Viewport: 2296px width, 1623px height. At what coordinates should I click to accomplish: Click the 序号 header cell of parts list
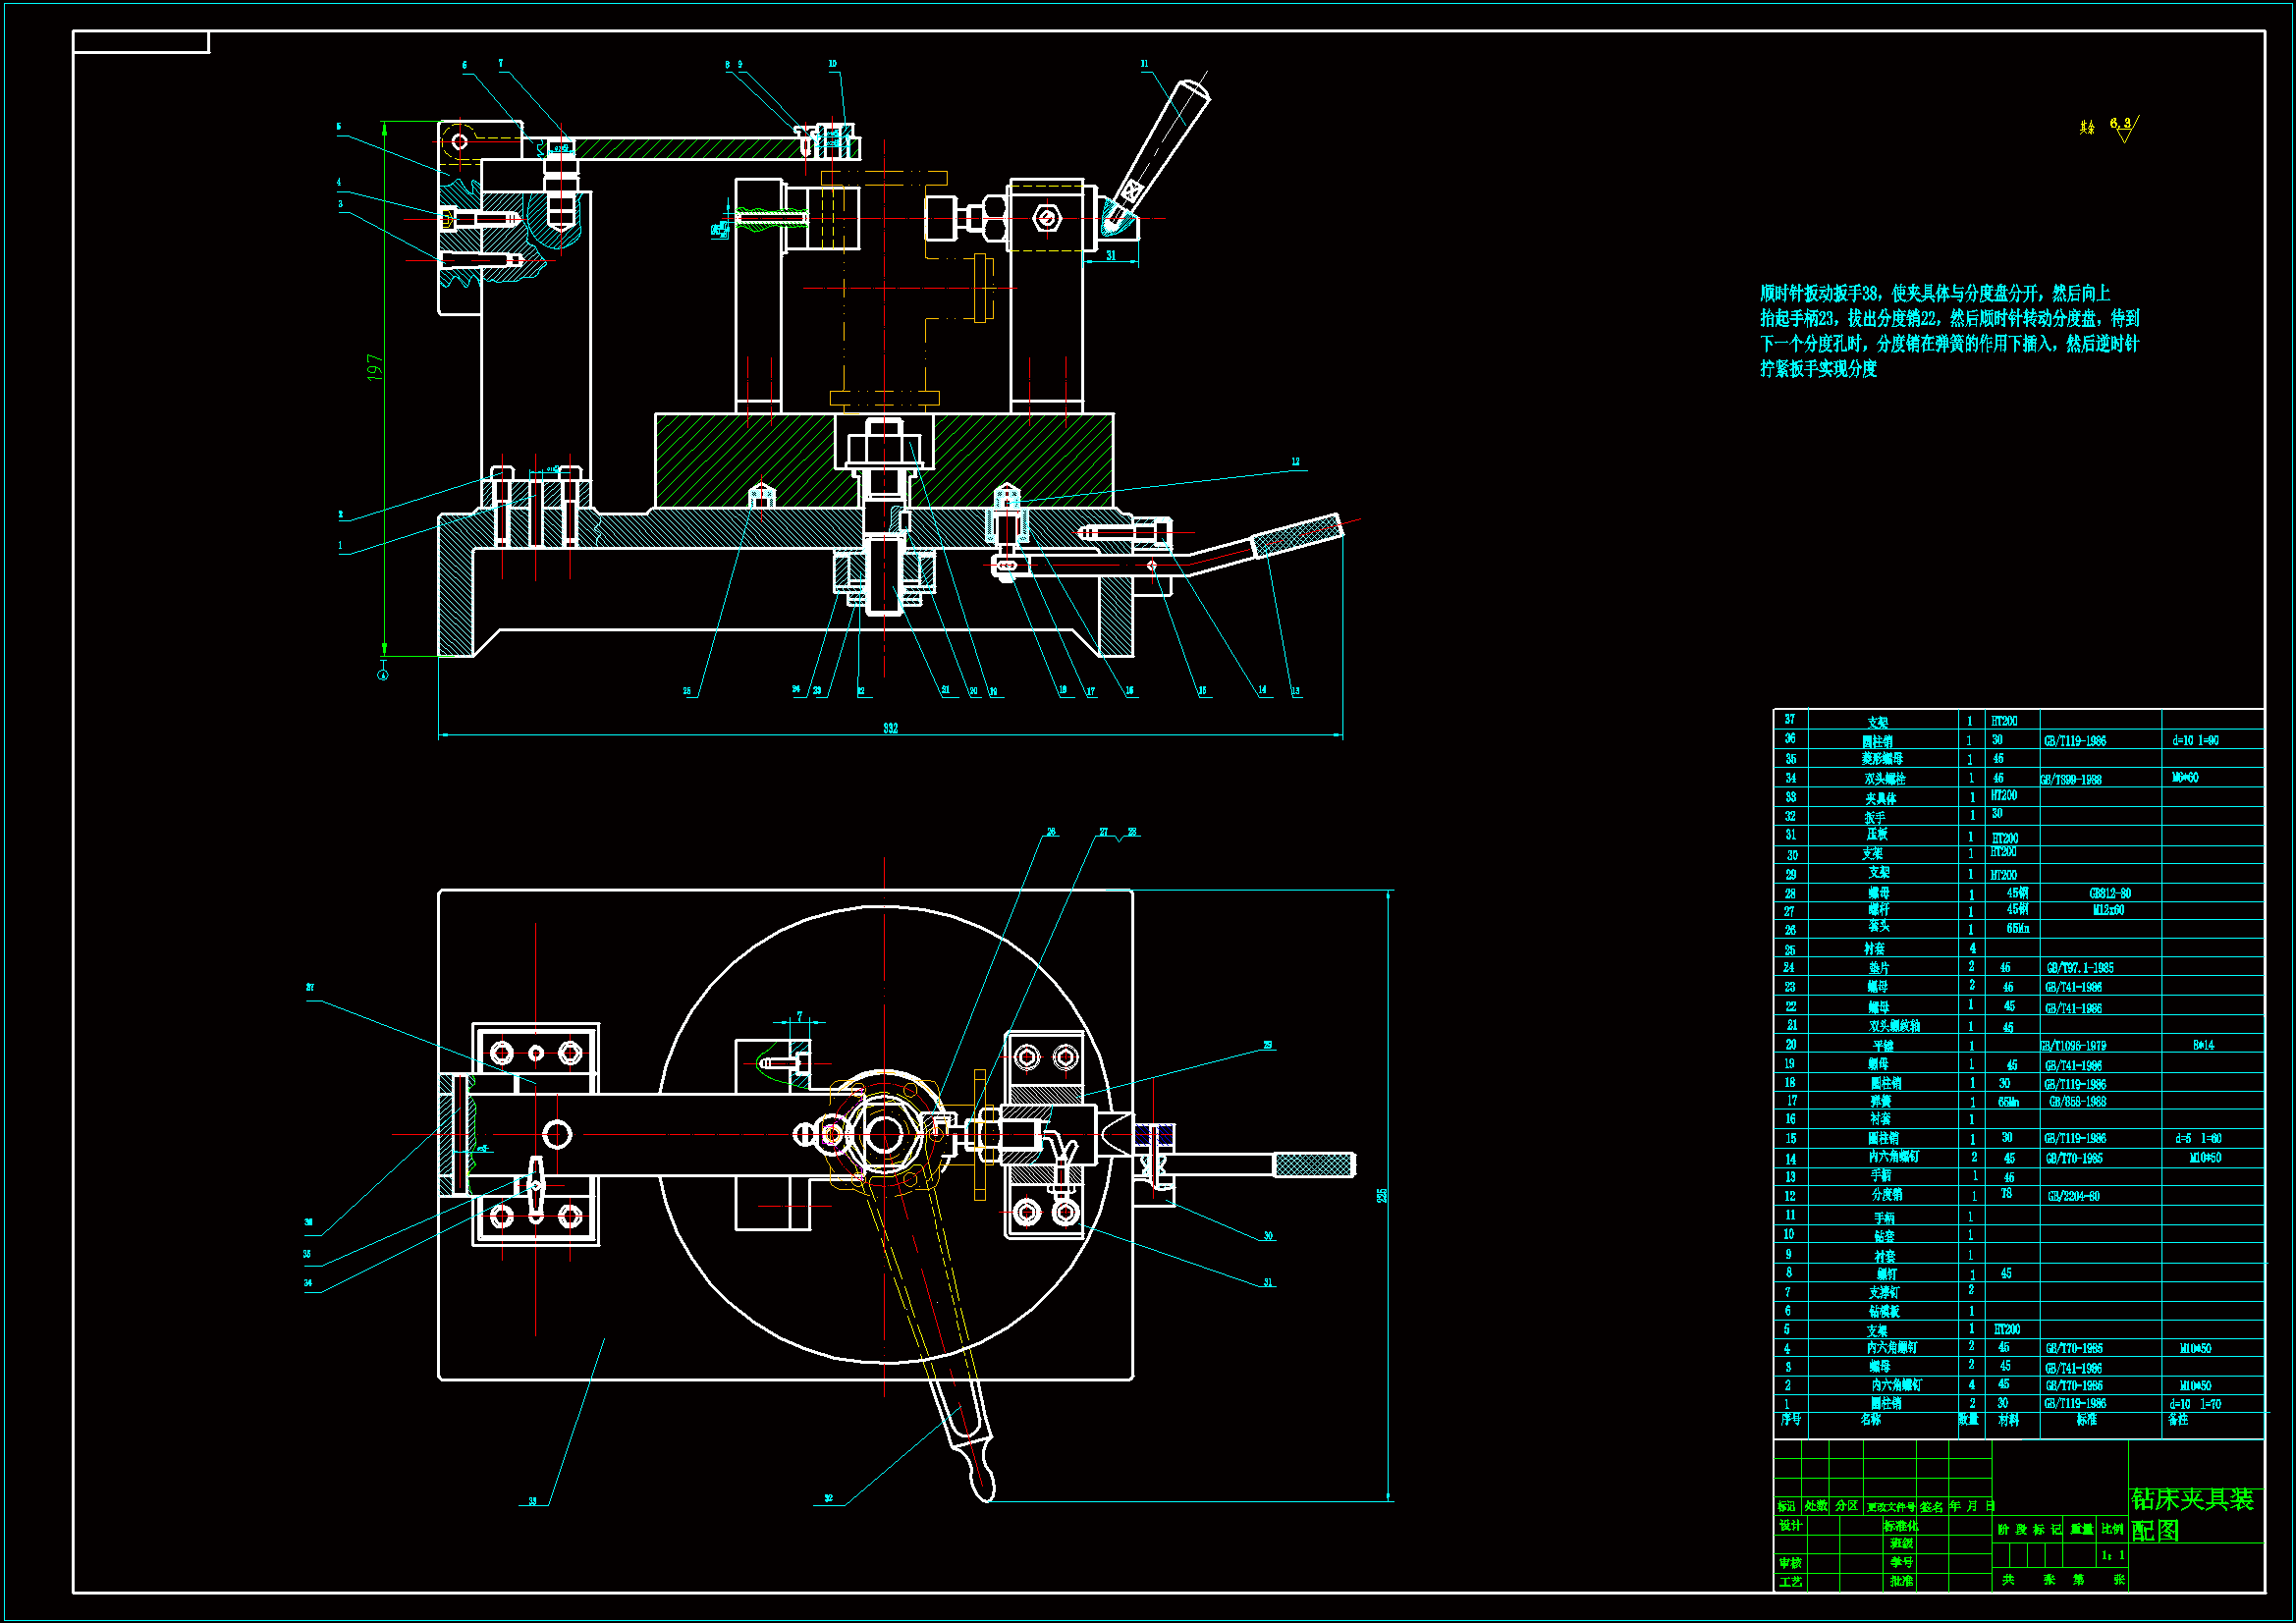1790,1420
